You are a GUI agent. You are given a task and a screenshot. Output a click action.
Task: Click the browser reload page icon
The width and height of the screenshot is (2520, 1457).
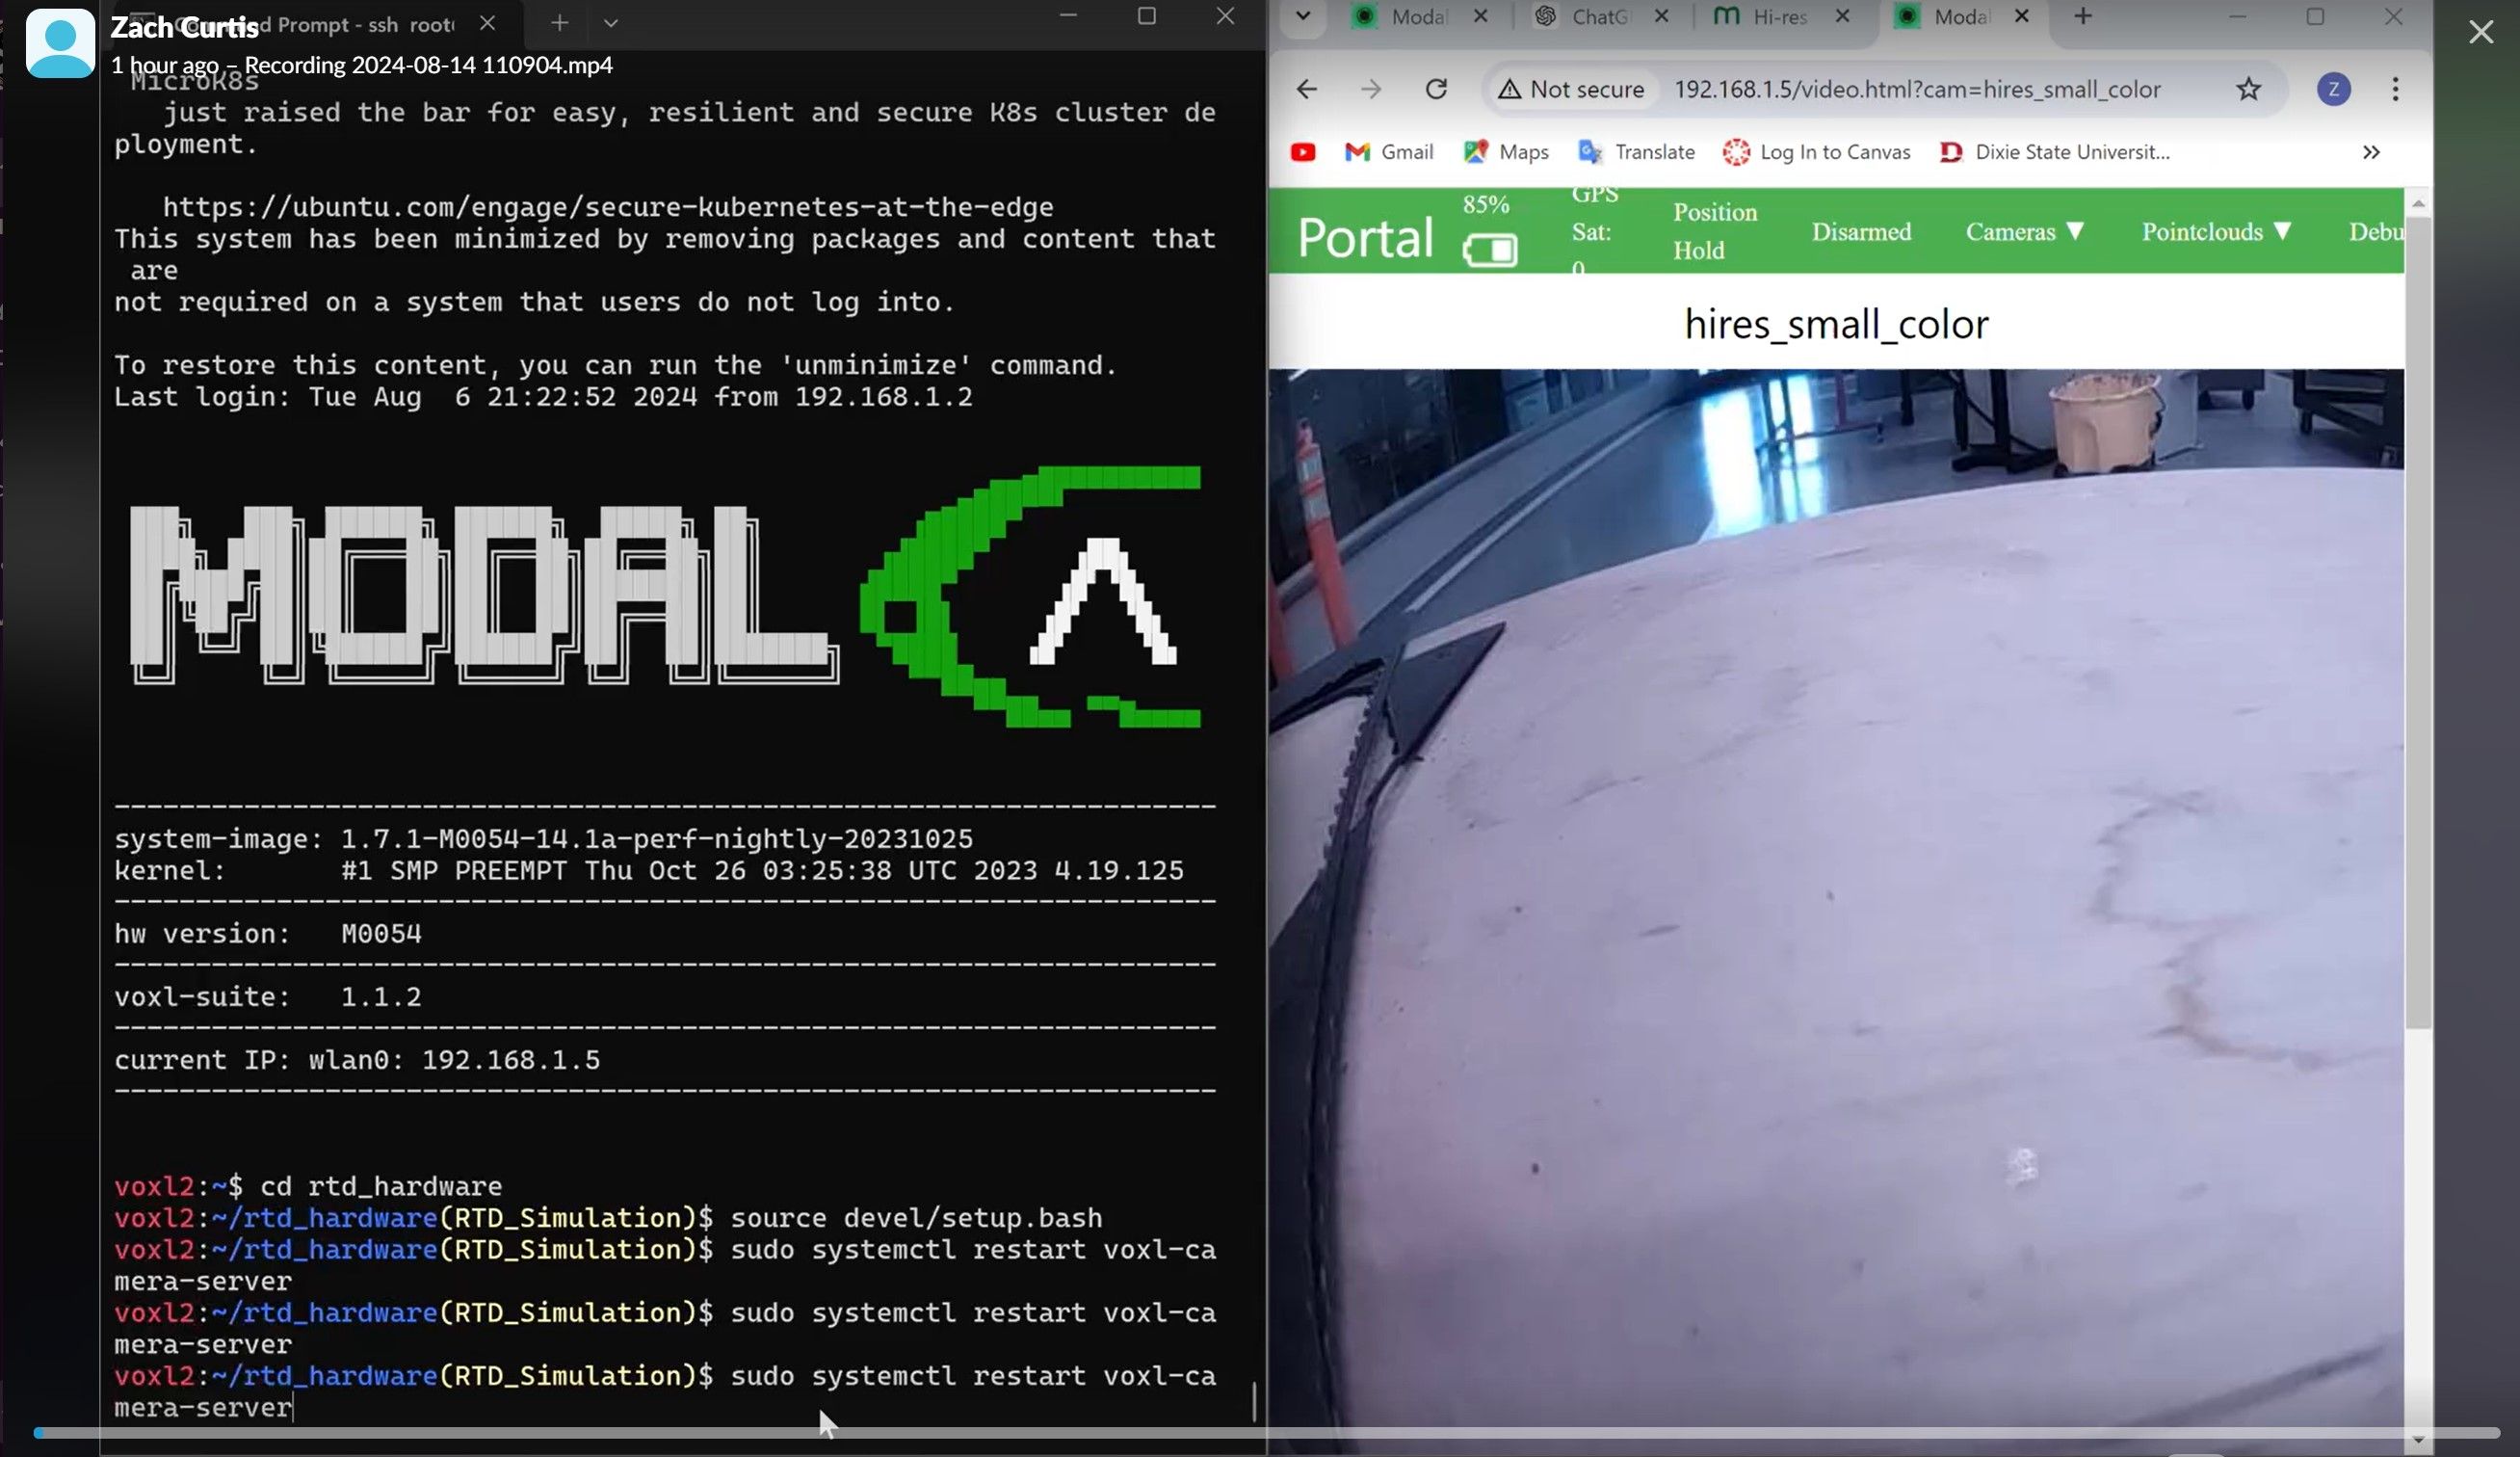click(x=1436, y=89)
